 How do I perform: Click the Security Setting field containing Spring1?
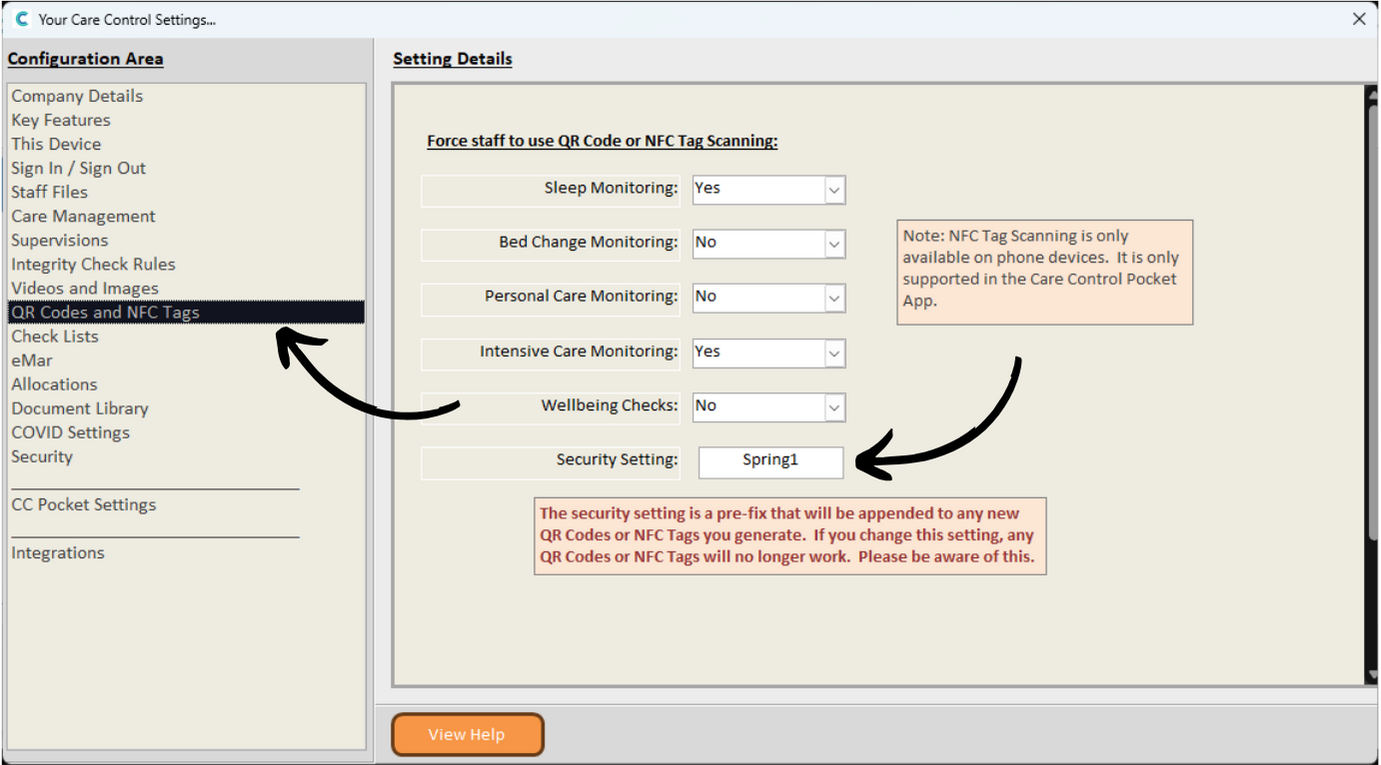point(771,461)
